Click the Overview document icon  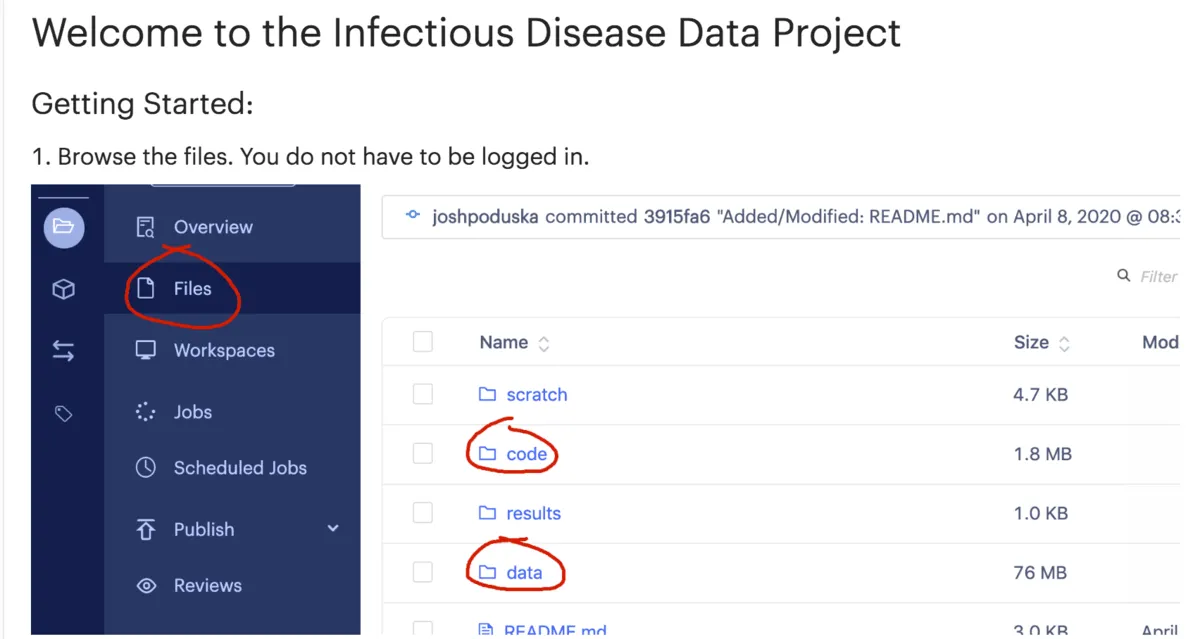tap(146, 227)
